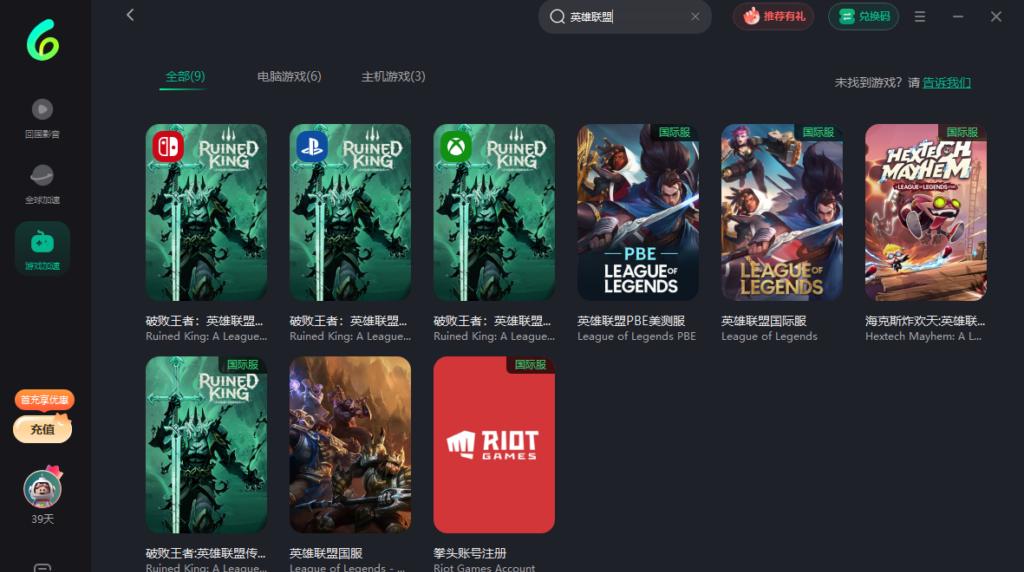Viewport: 1024px width, 572px height.
Task: Click the PlayStation badge on Ruined King
Action: 312,146
